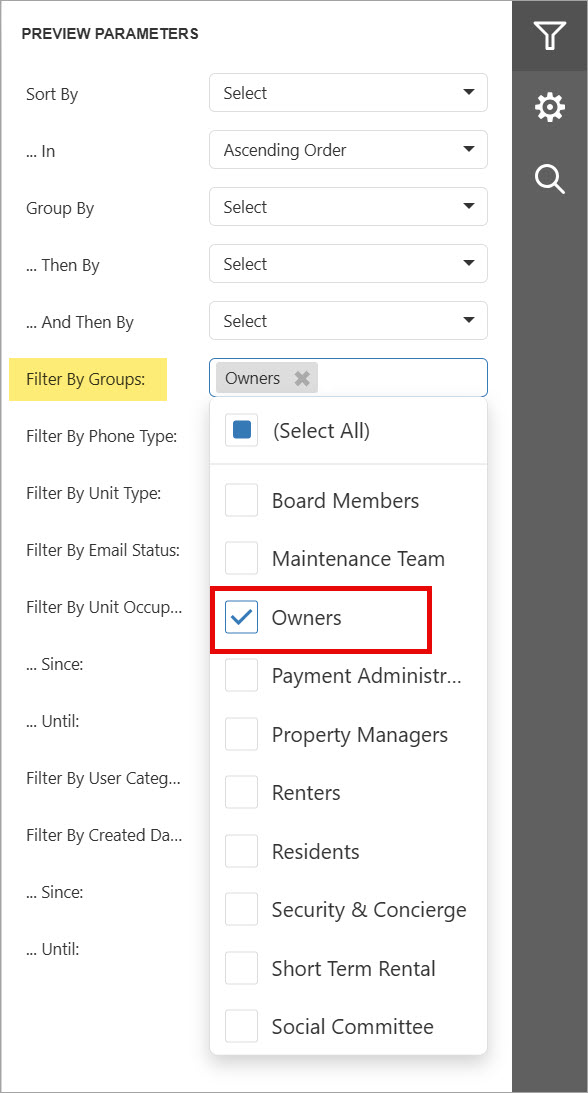The width and height of the screenshot is (588, 1093).
Task: Enable the Renters group checkbox
Action: pos(242,793)
